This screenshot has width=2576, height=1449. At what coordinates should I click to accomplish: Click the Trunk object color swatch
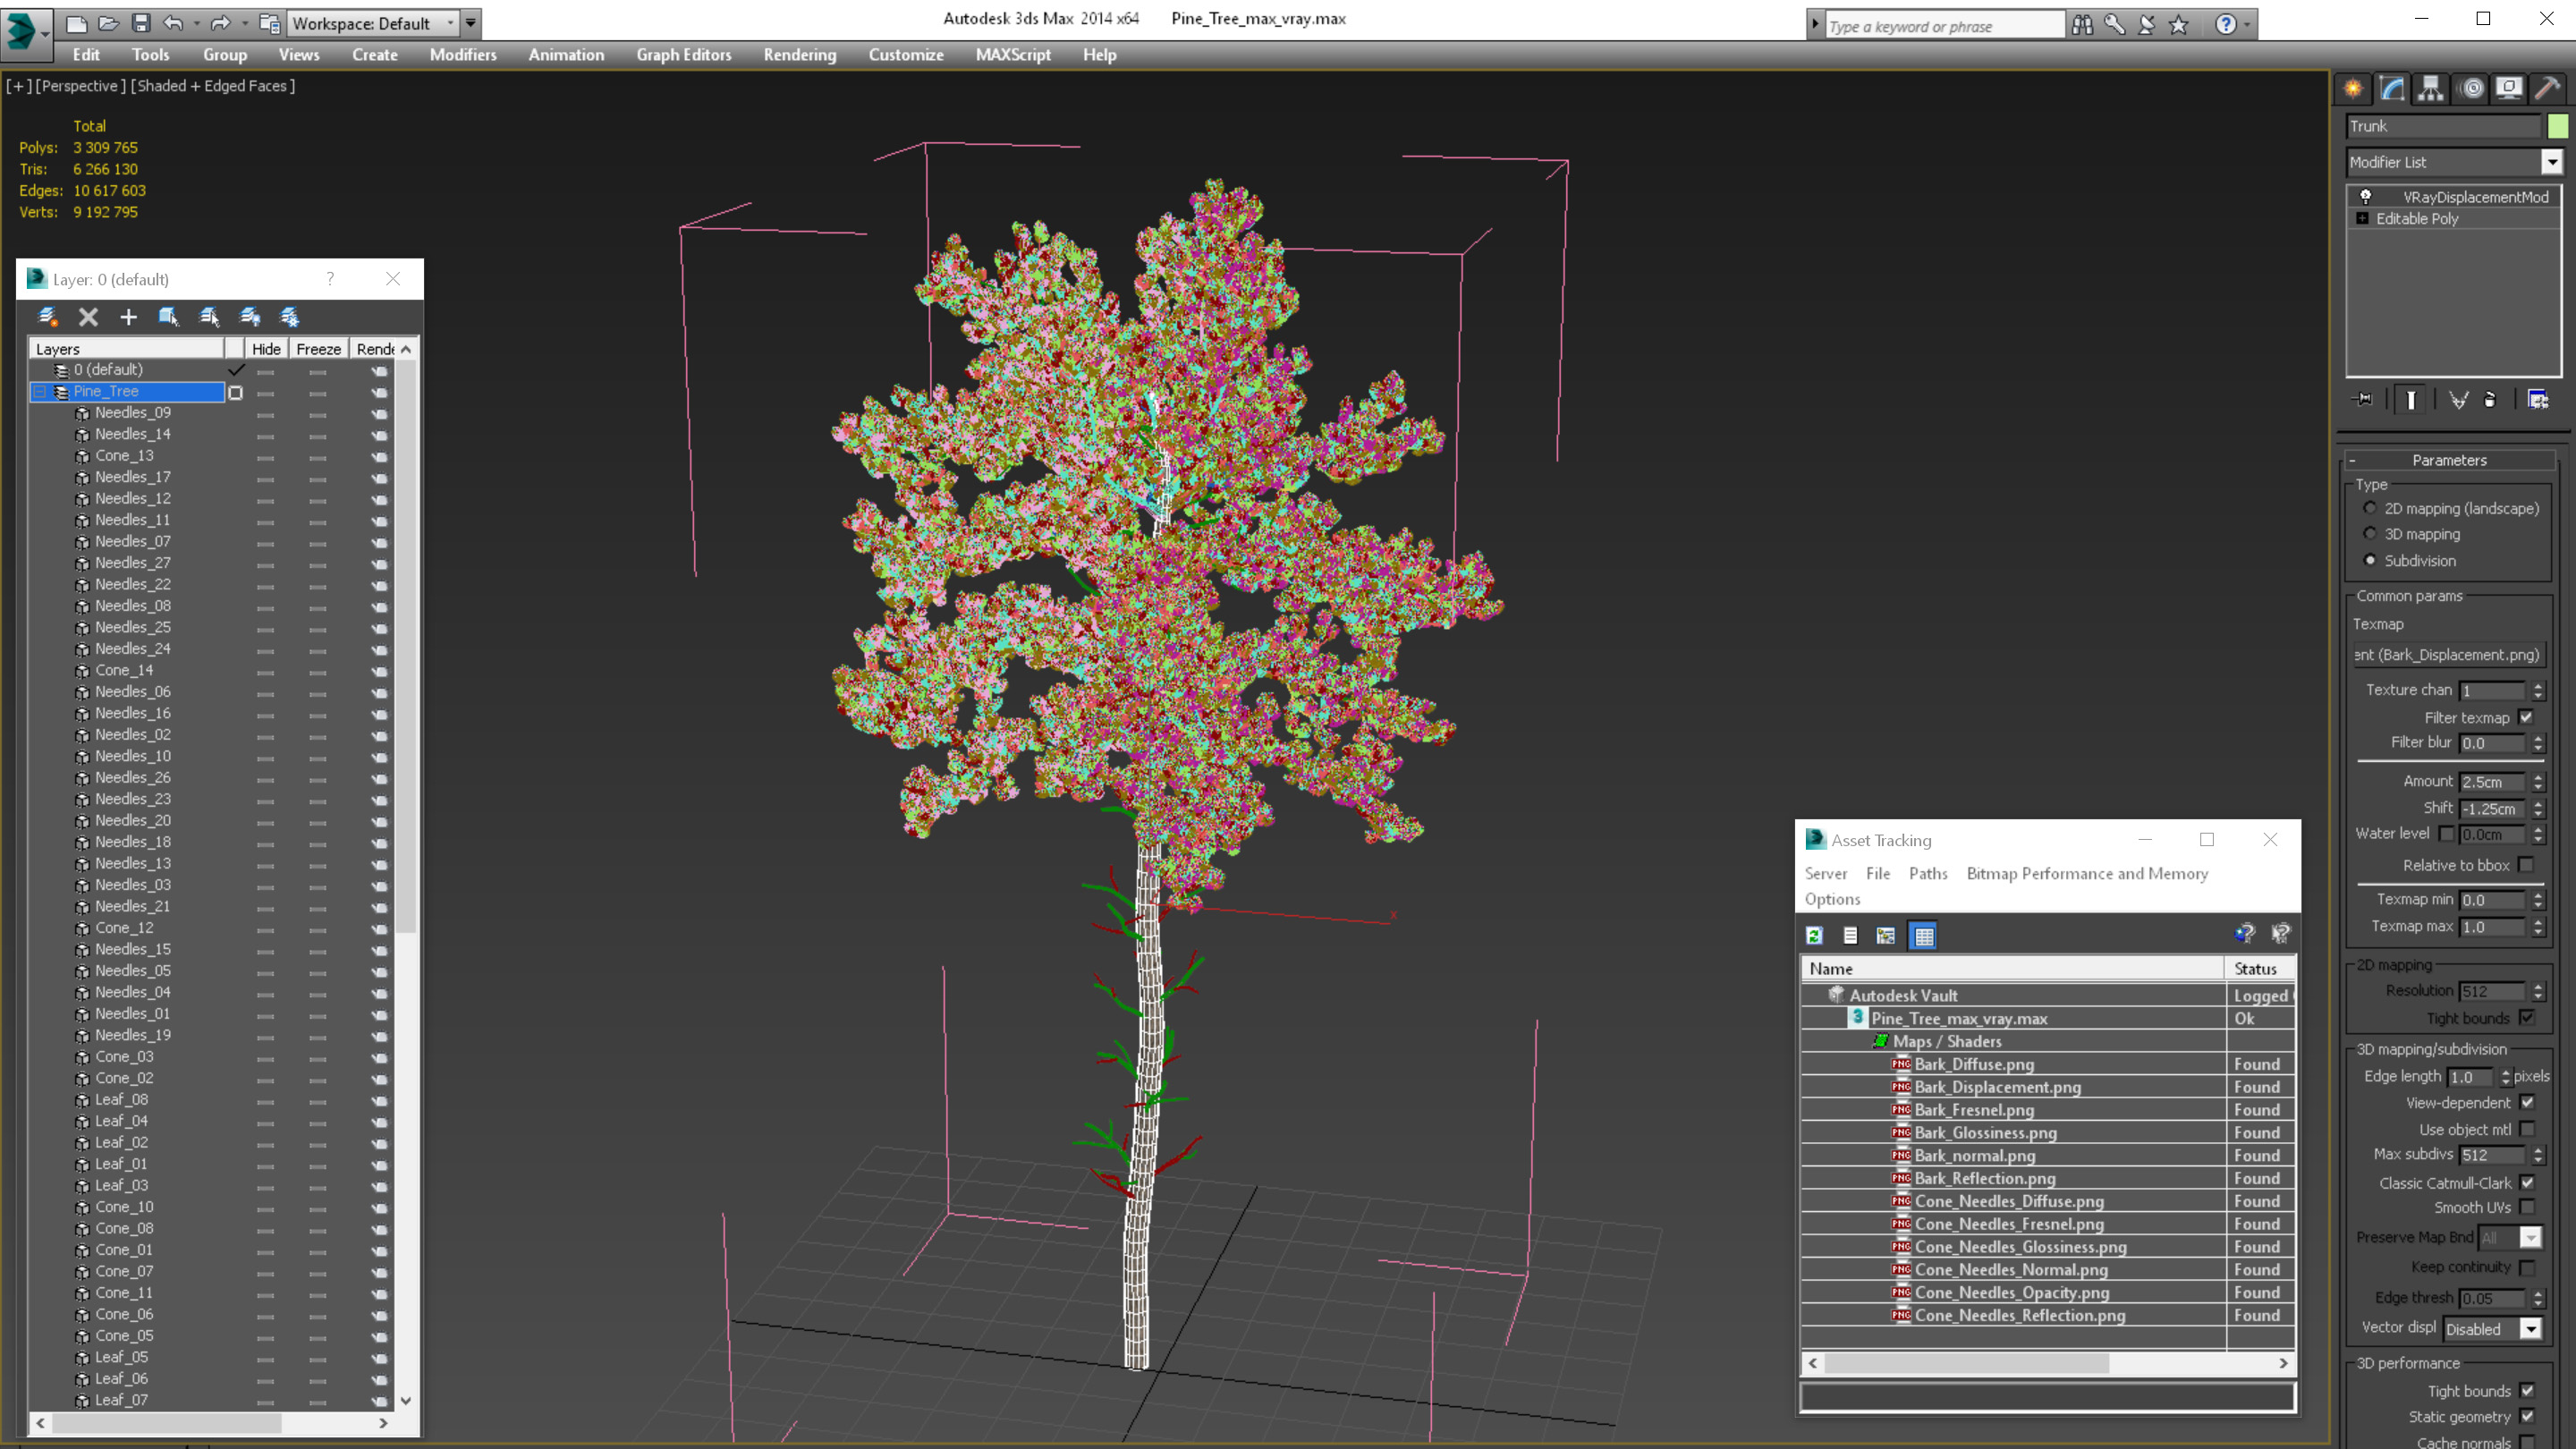(x=2558, y=126)
